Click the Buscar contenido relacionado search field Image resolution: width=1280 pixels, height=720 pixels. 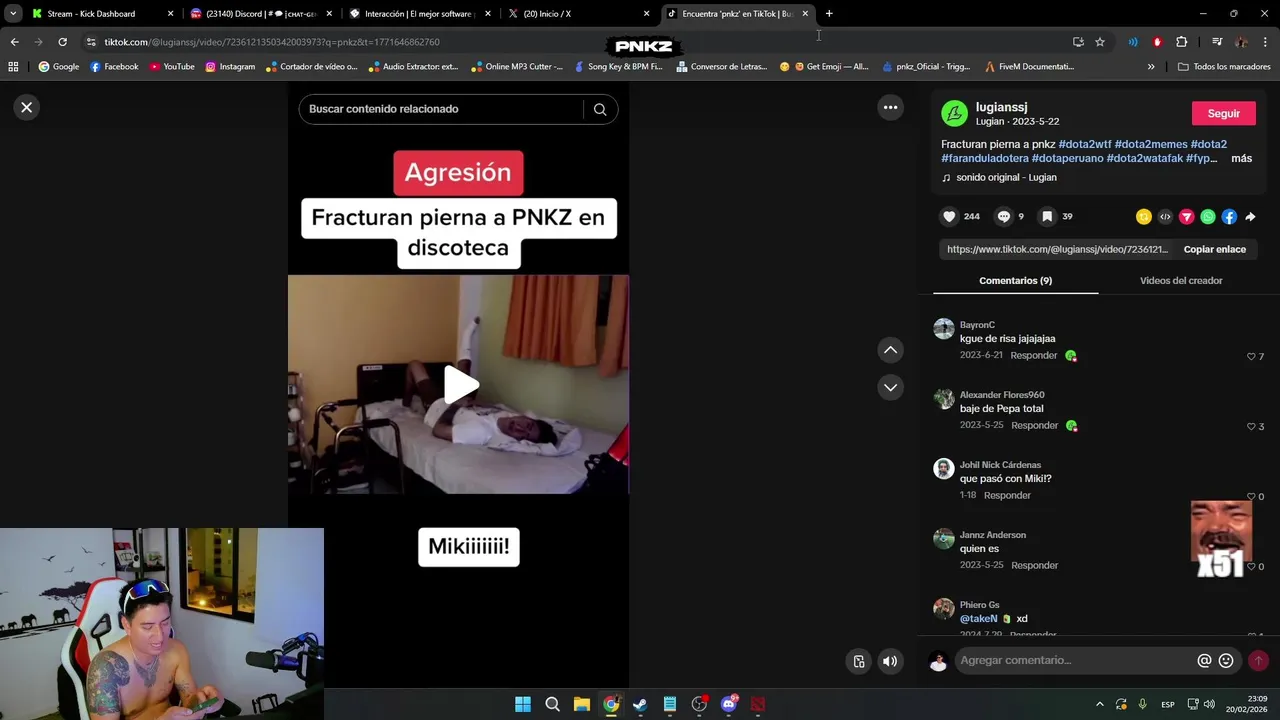coord(441,109)
